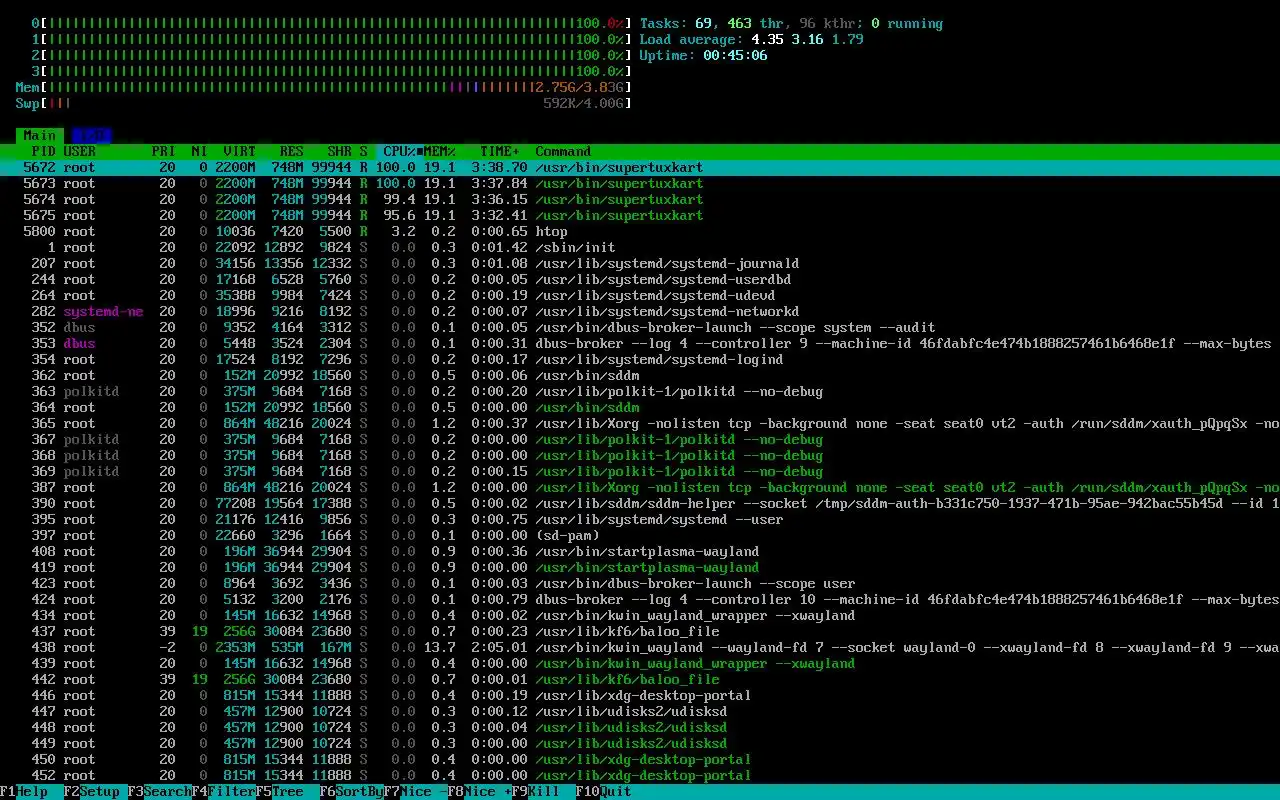Sort by the TIME+ column header
Screen dimensions: 1280x800
coord(500,151)
